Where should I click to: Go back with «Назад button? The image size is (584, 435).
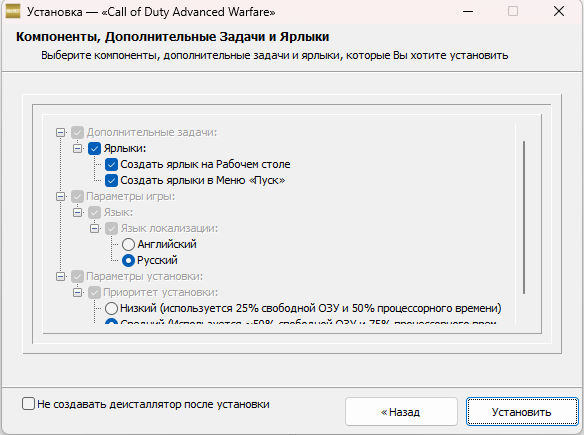(401, 412)
